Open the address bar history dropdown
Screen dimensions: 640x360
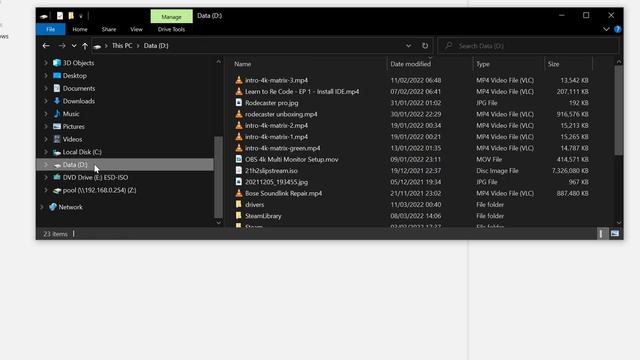(x=409, y=46)
